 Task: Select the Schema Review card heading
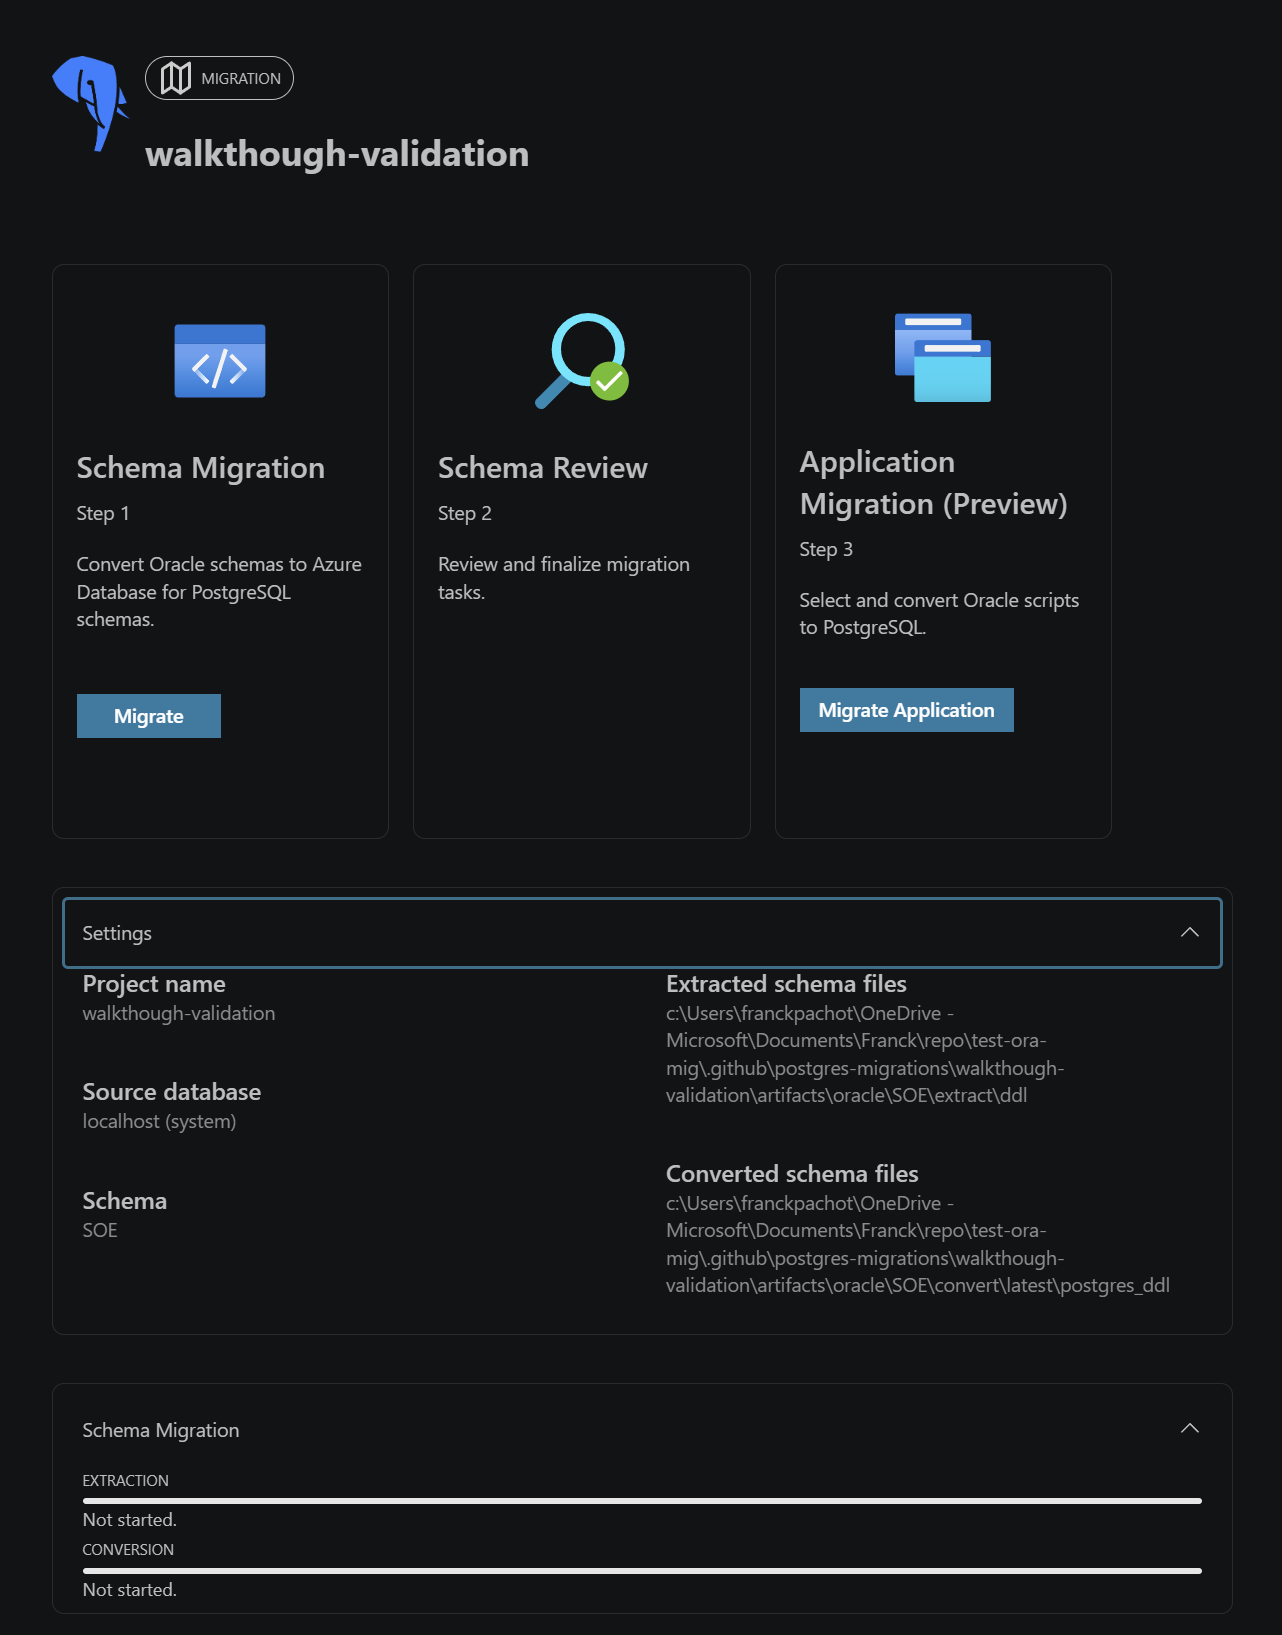543,468
